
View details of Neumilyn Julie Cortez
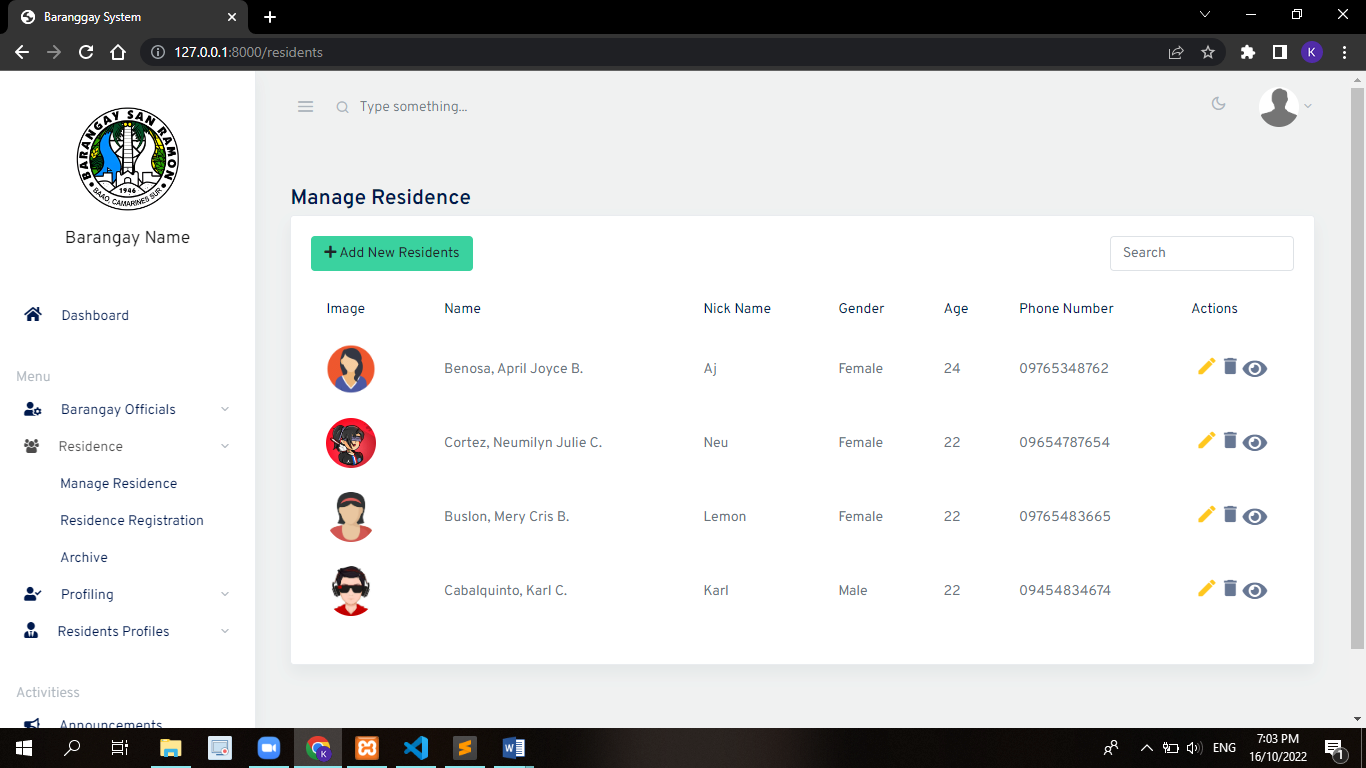tap(1255, 441)
